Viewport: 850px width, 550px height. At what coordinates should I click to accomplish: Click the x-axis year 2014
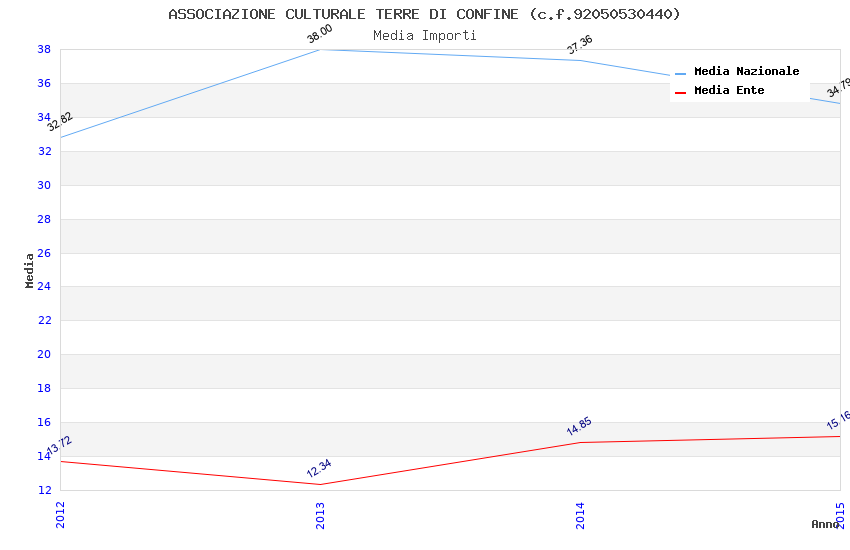(x=580, y=515)
